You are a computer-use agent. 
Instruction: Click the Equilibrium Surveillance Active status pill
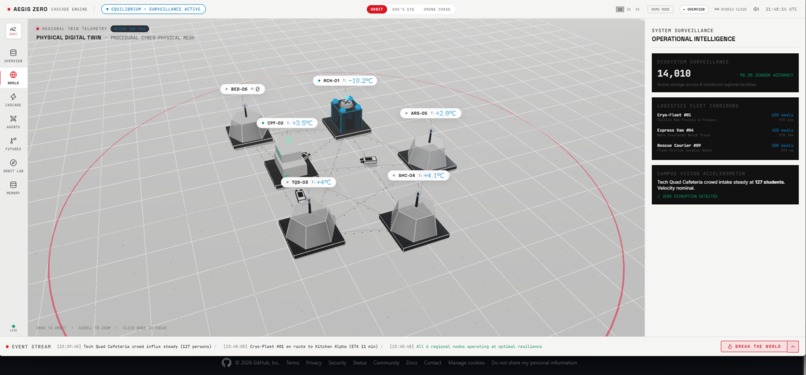click(153, 9)
